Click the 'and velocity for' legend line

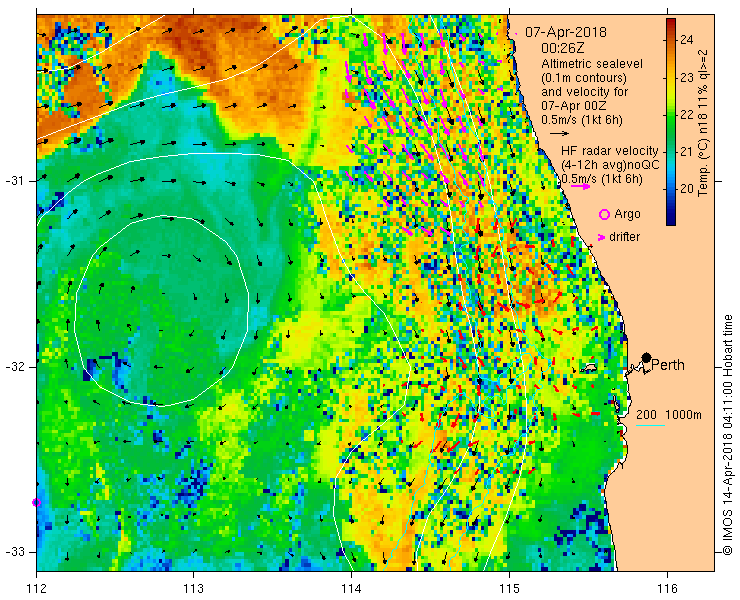(585, 92)
